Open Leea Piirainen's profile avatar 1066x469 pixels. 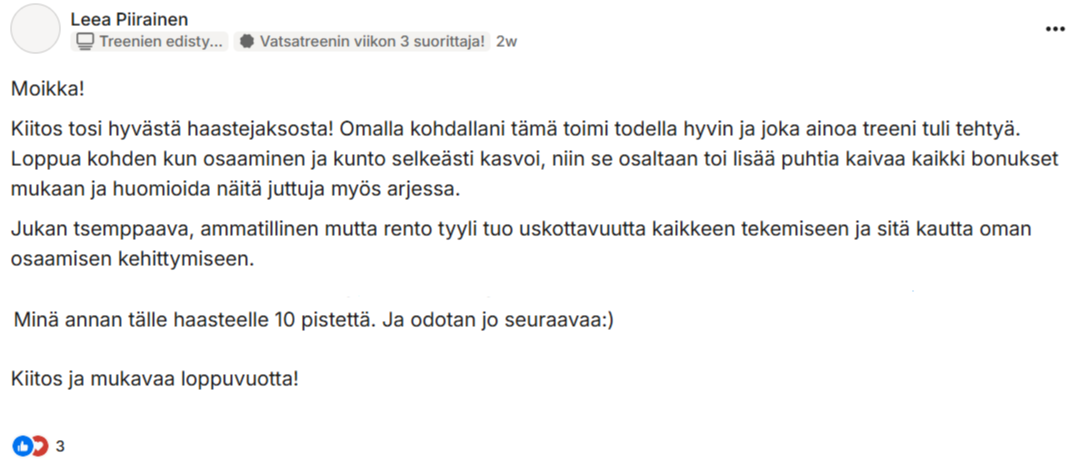click(x=35, y=29)
